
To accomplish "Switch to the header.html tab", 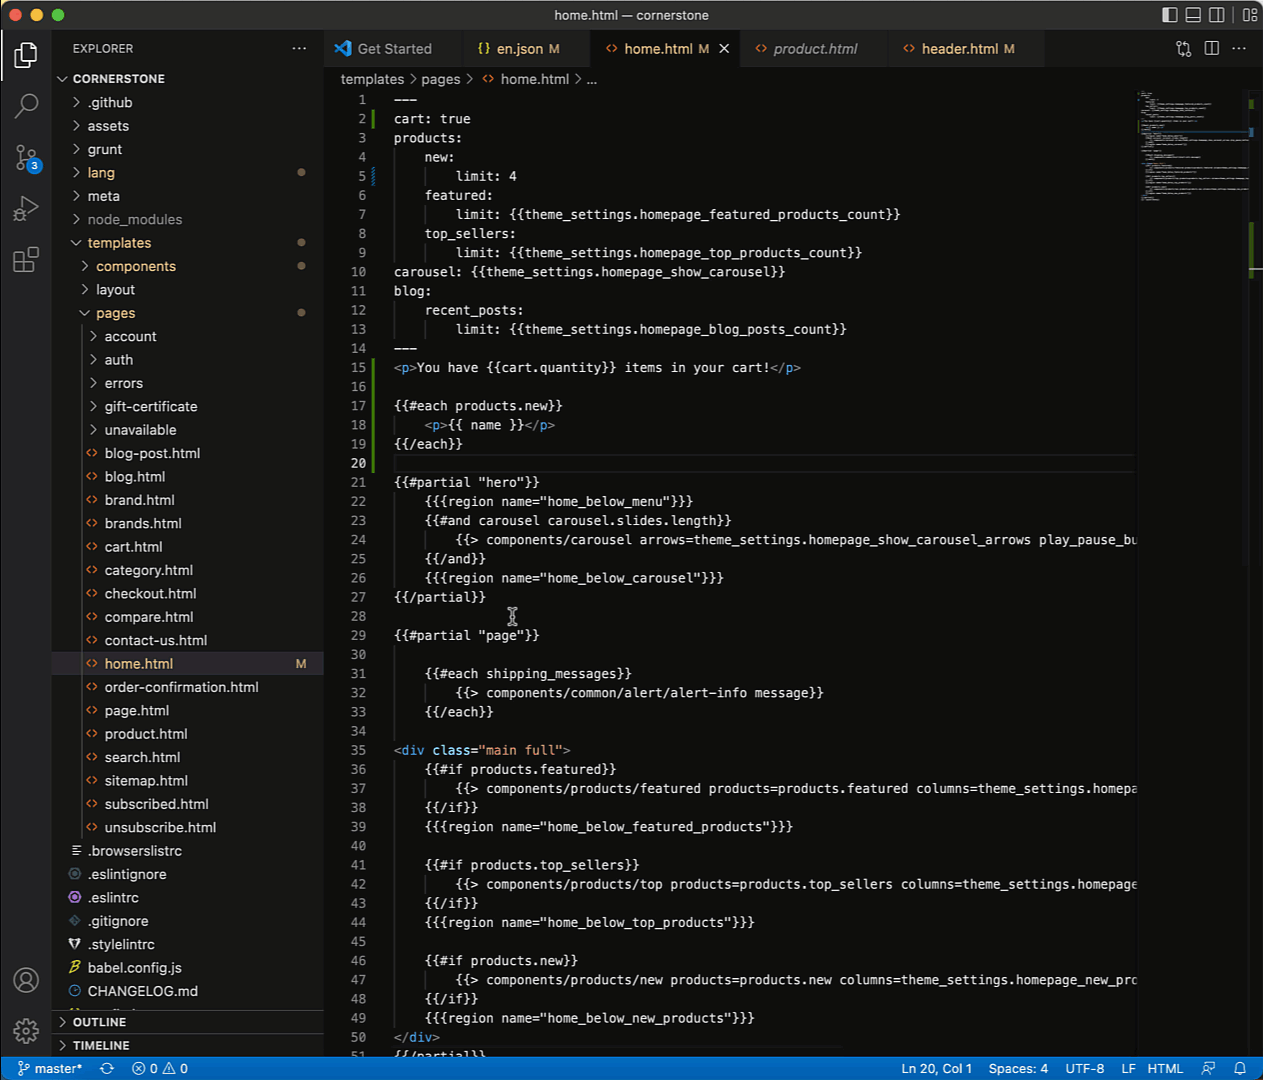I will point(959,48).
